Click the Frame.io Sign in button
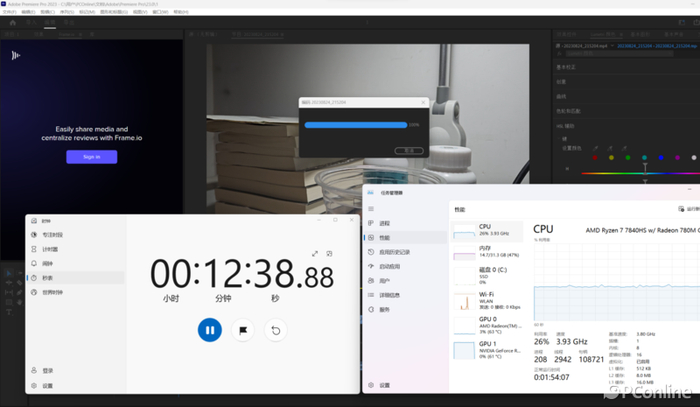 pyautogui.click(x=92, y=157)
